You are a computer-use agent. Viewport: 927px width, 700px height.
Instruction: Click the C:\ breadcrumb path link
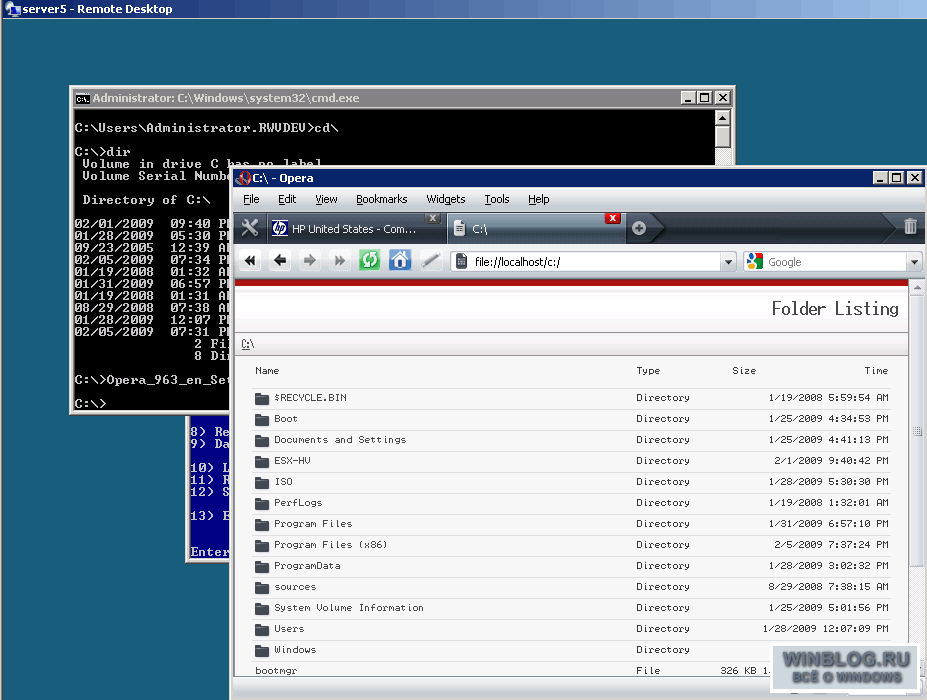pos(248,344)
